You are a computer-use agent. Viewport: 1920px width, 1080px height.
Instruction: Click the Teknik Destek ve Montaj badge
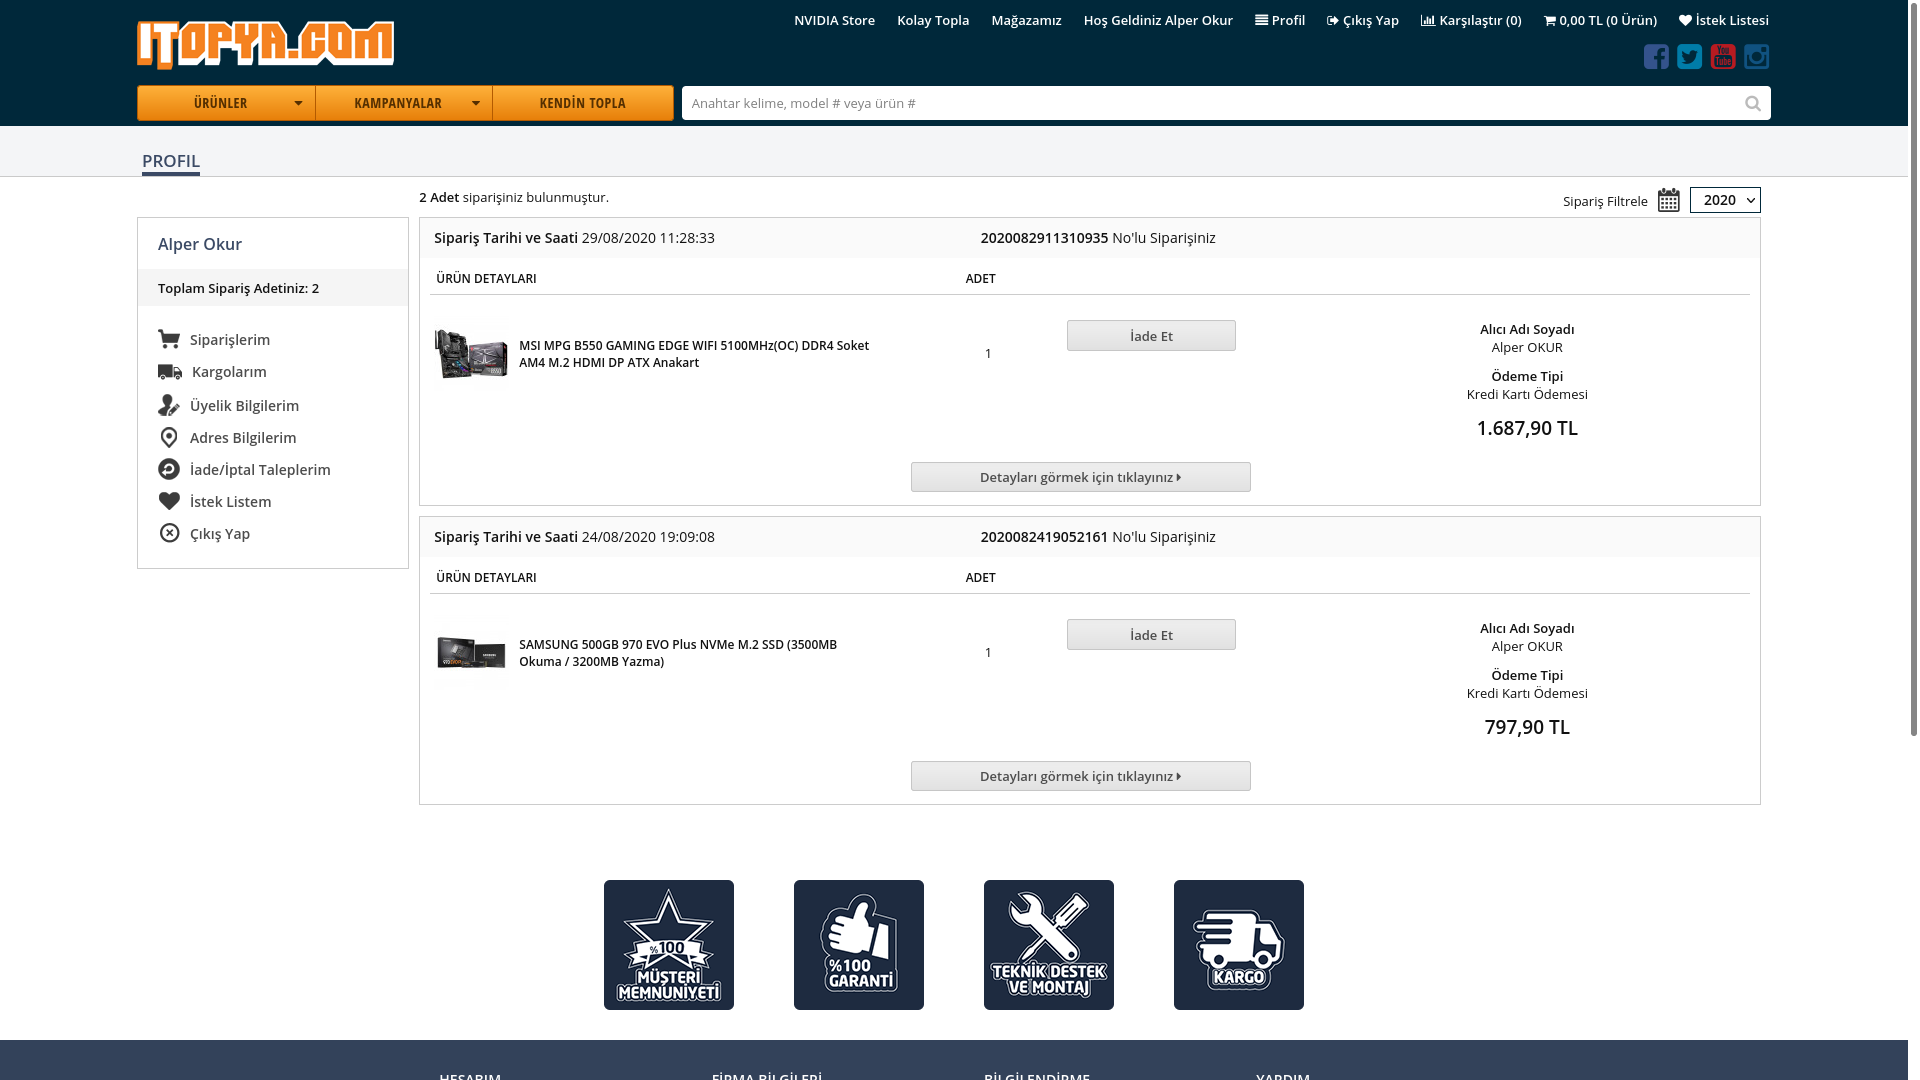(1049, 945)
